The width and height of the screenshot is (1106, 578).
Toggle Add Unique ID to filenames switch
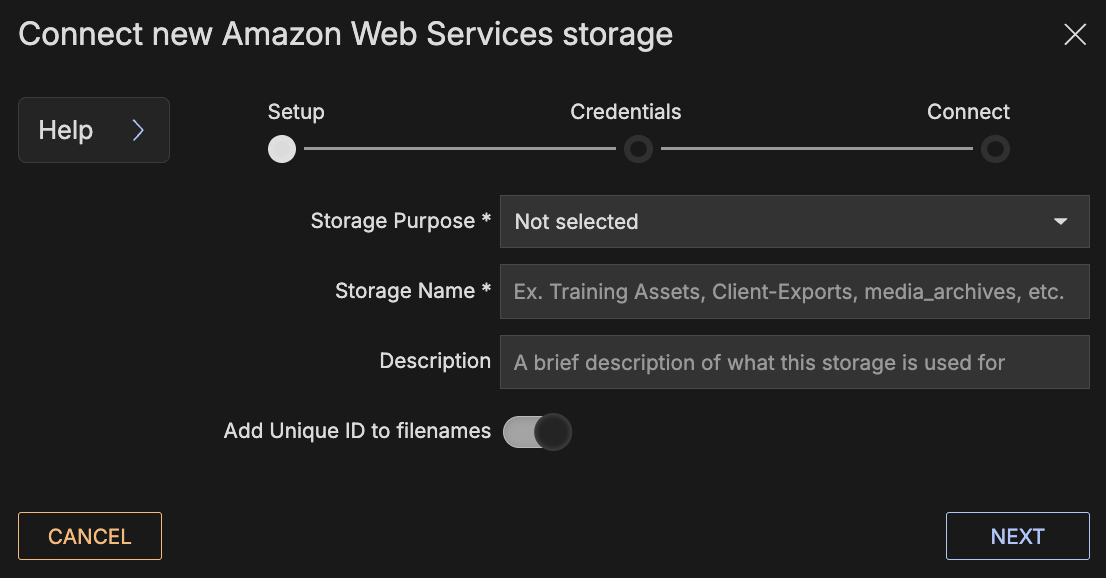537,432
